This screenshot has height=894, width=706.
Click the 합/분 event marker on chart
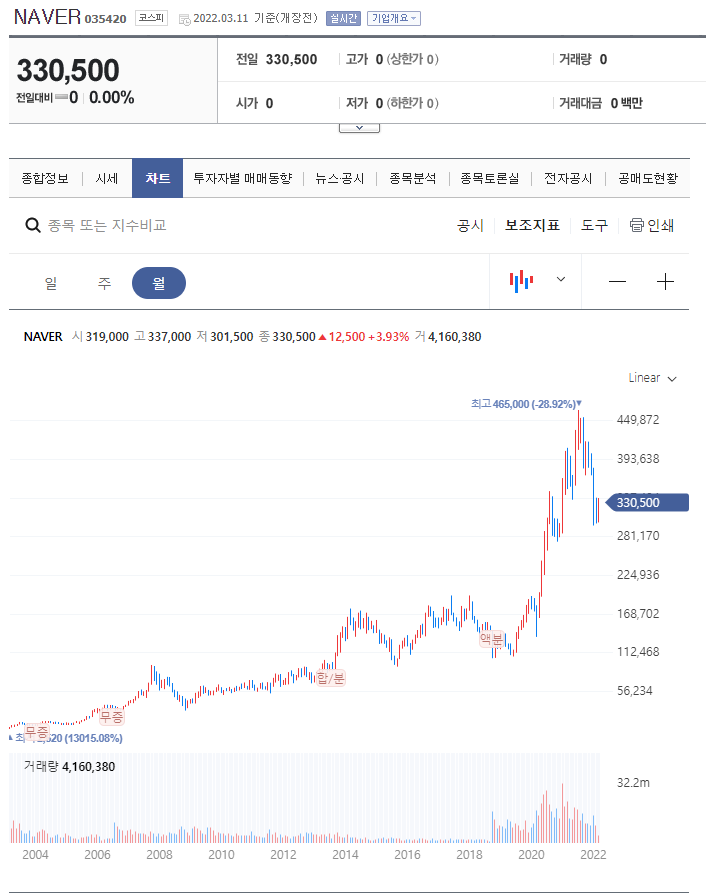[331, 678]
